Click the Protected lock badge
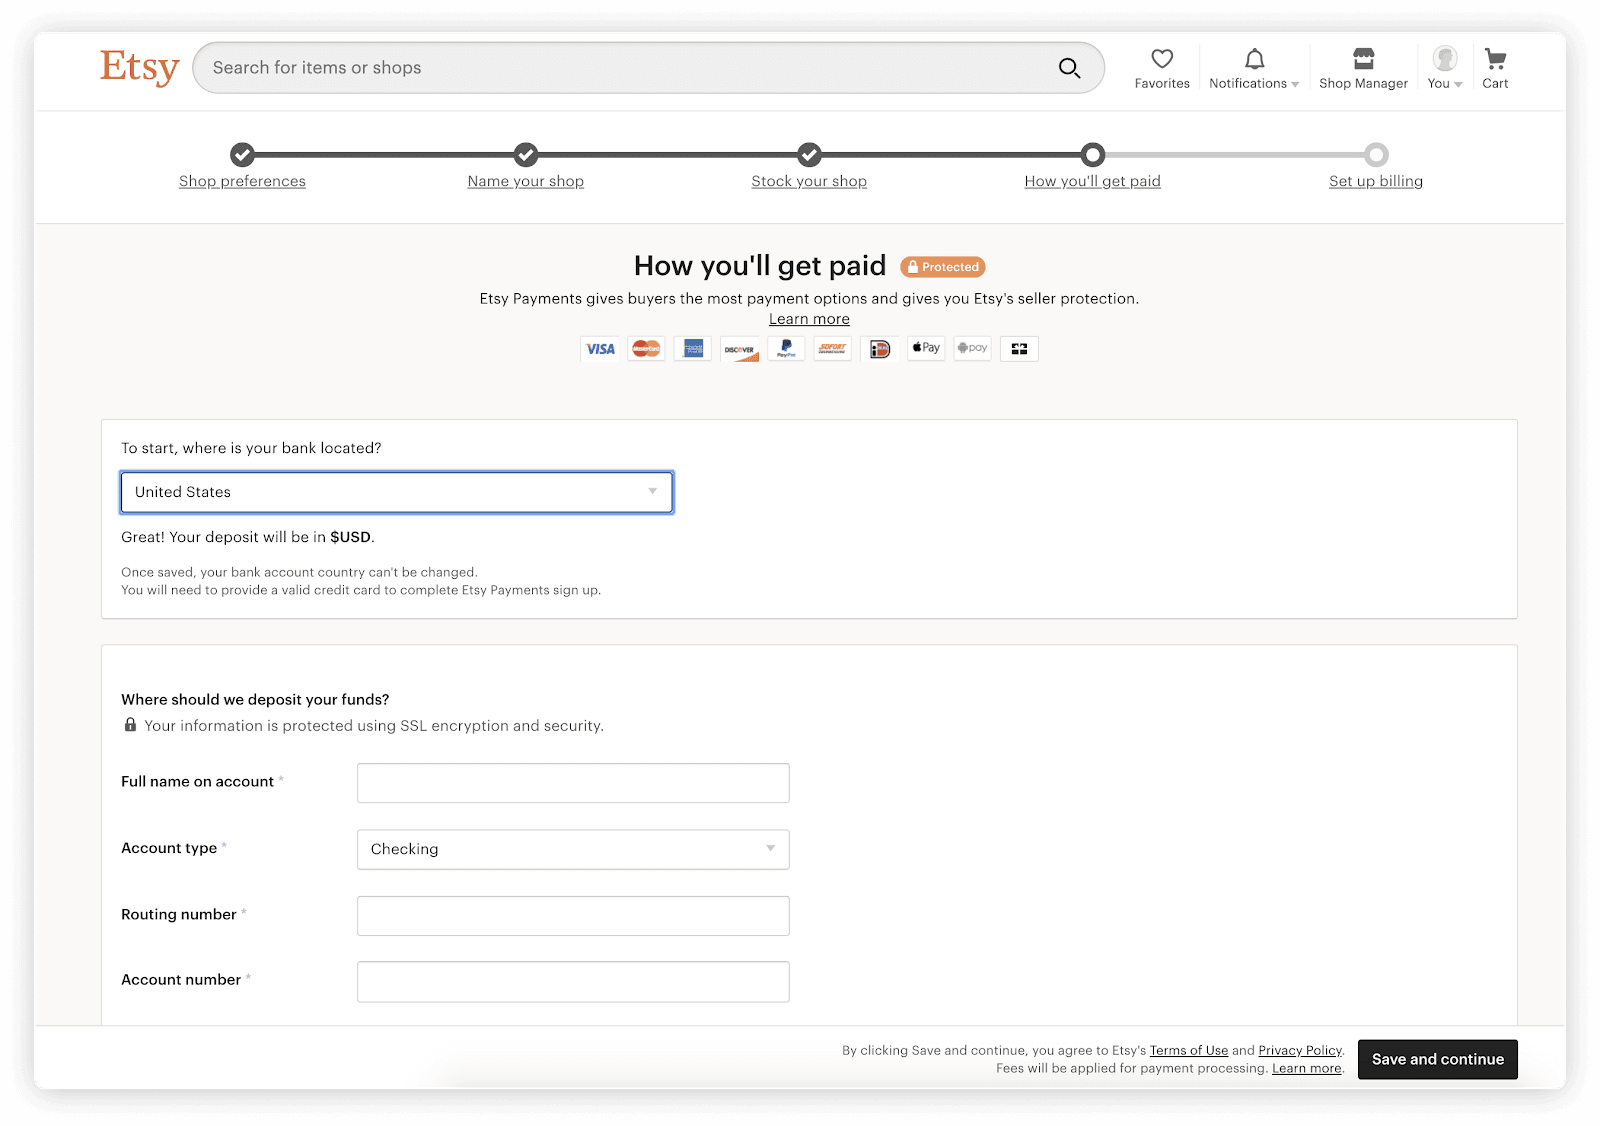Screen dimensions: 1600x1126 click(x=943, y=267)
